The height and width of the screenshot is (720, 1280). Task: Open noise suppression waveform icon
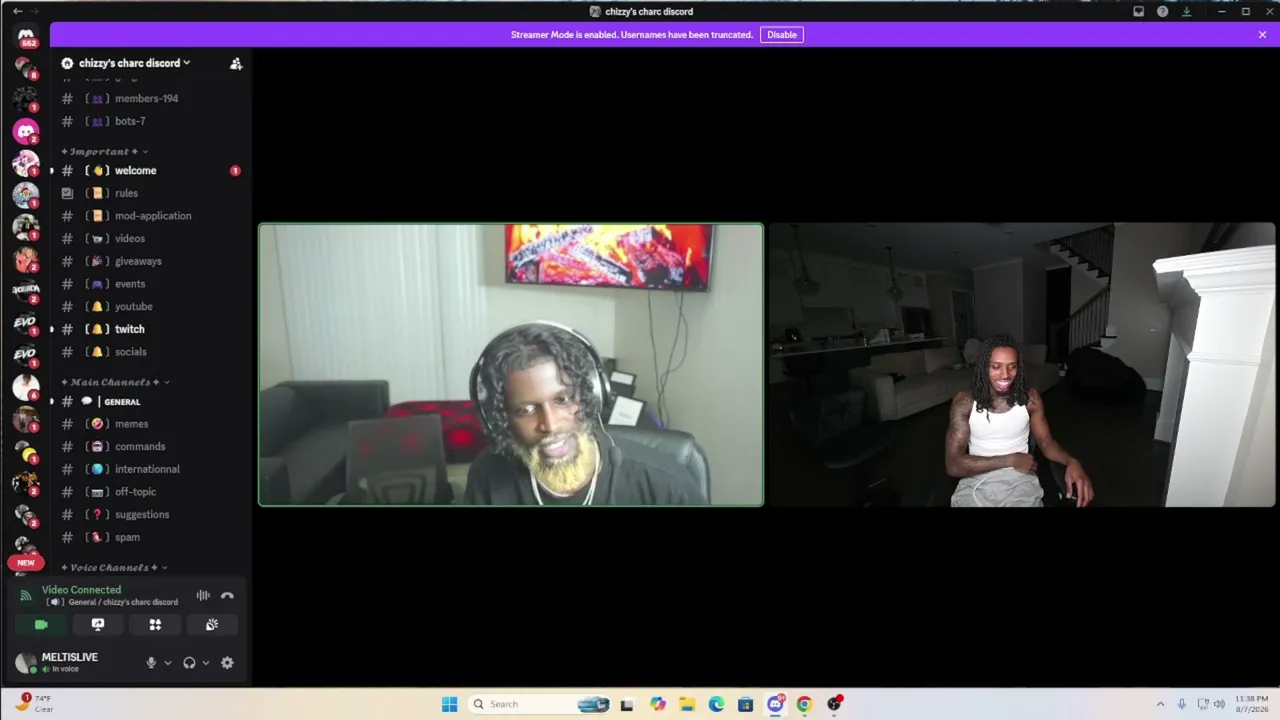click(203, 596)
